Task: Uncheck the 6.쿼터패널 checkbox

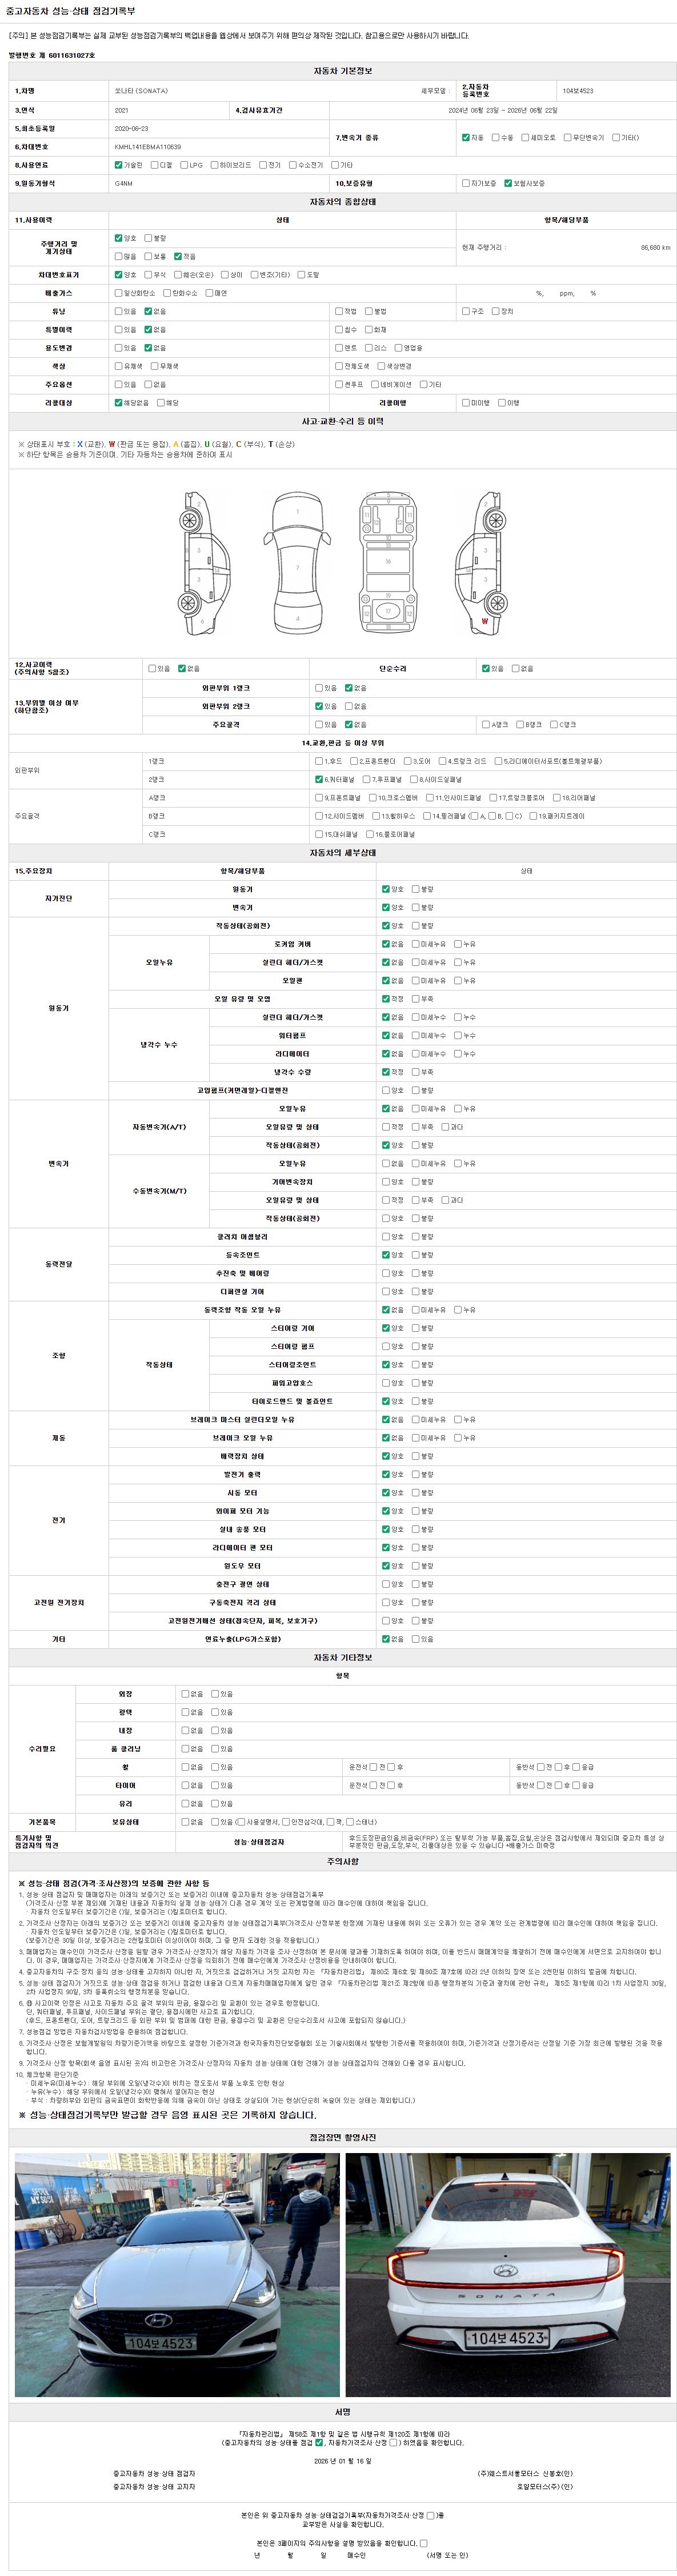Action: 319,779
